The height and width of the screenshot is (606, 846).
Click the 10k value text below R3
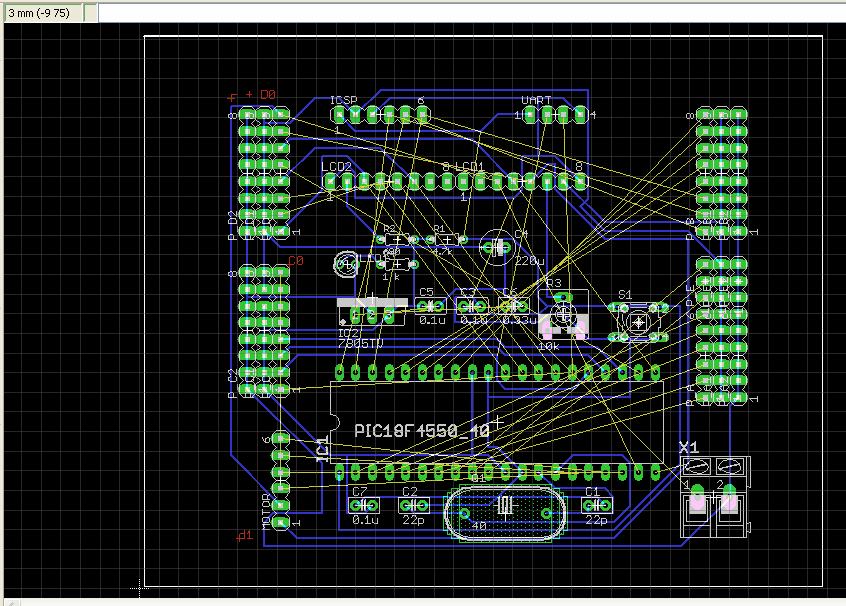tap(549, 346)
